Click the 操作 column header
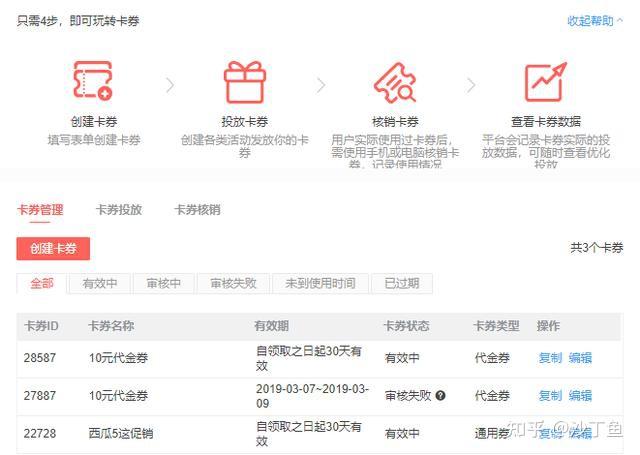The width and height of the screenshot is (640, 455). (x=548, y=326)
